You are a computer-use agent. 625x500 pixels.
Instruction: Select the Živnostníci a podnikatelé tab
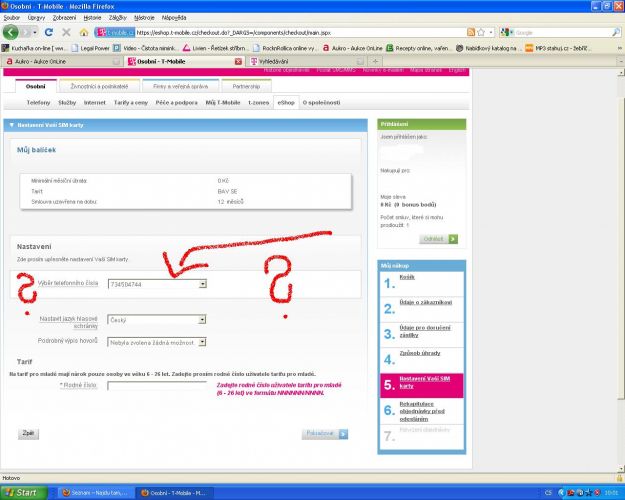pos(99,87)
